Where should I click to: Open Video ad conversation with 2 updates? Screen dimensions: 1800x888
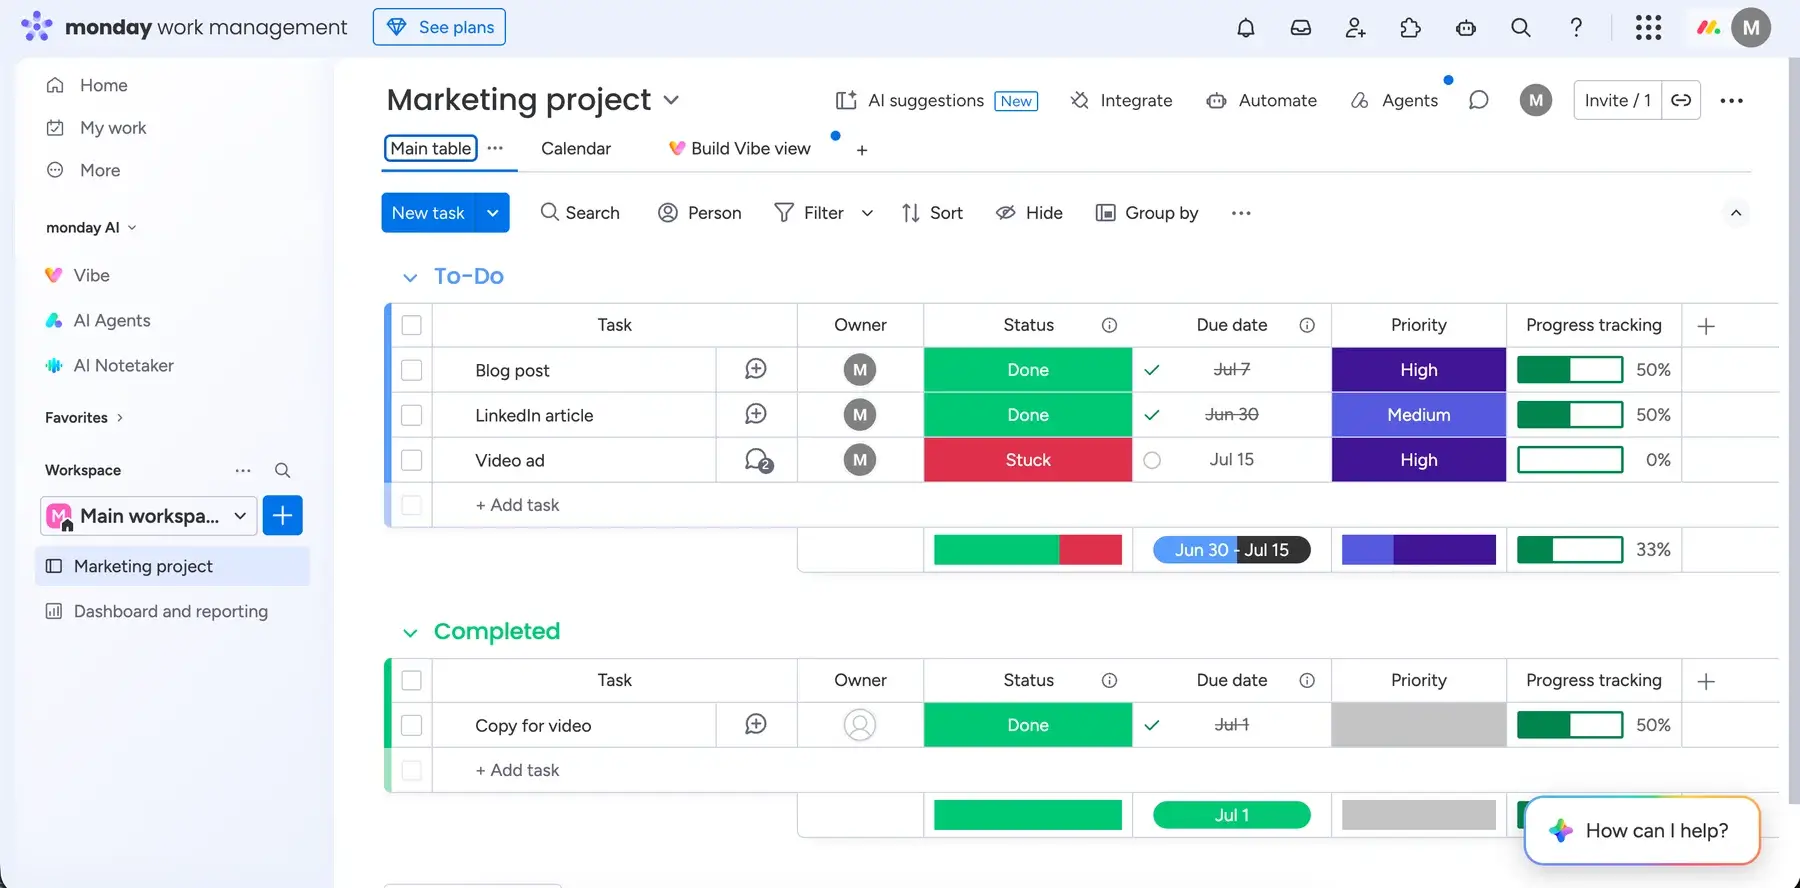(758, 460)
